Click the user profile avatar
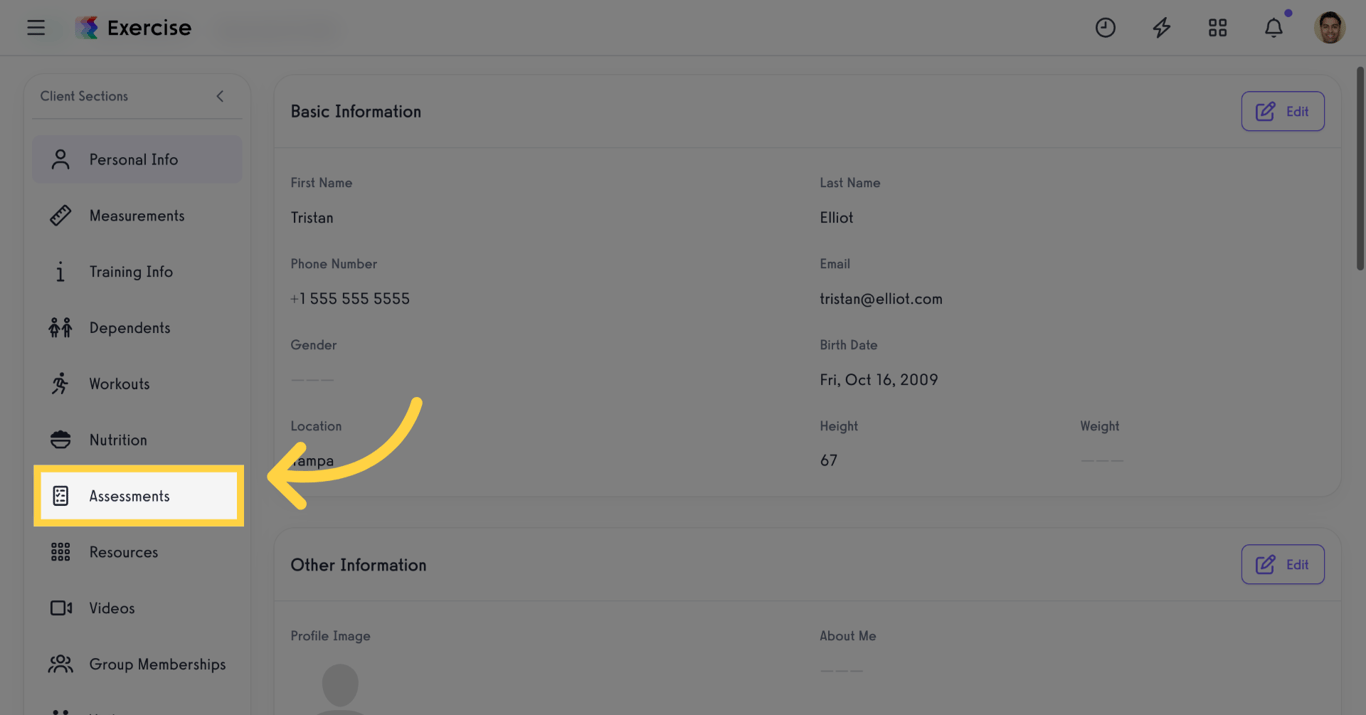1366x715 pixels. point(1329,28)
